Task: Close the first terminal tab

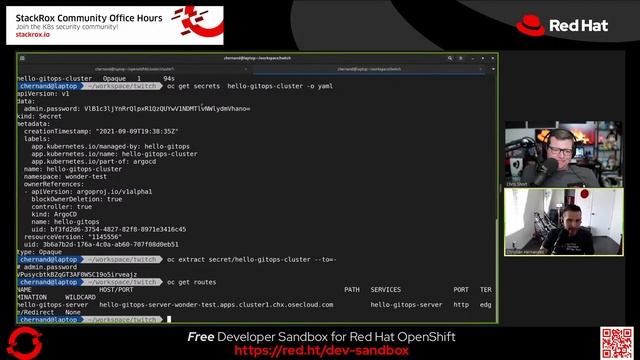Action: pyautogui.click(x=245, y=69)
